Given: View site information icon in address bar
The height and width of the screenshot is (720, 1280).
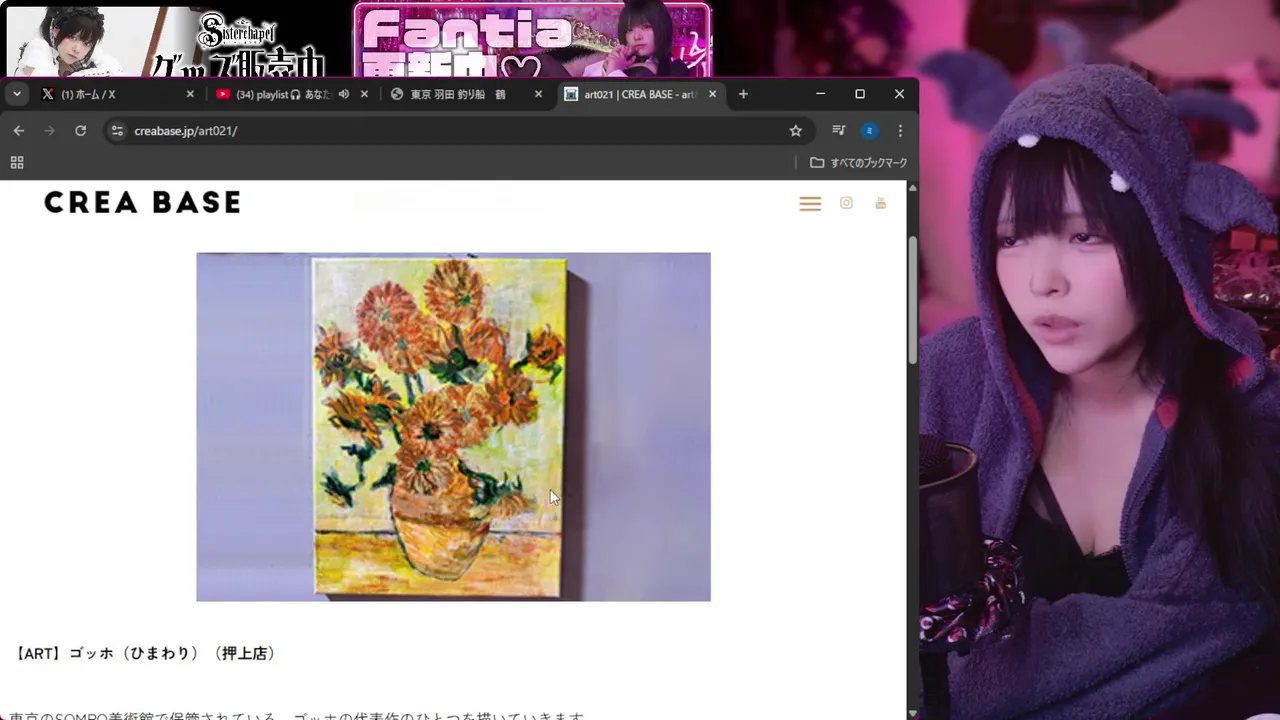Looking at the screenshot, I should point(117,131).
